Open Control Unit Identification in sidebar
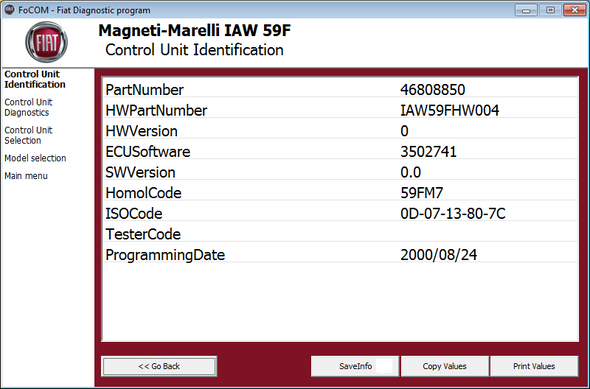The image size is (590, 389). (35, 79)
